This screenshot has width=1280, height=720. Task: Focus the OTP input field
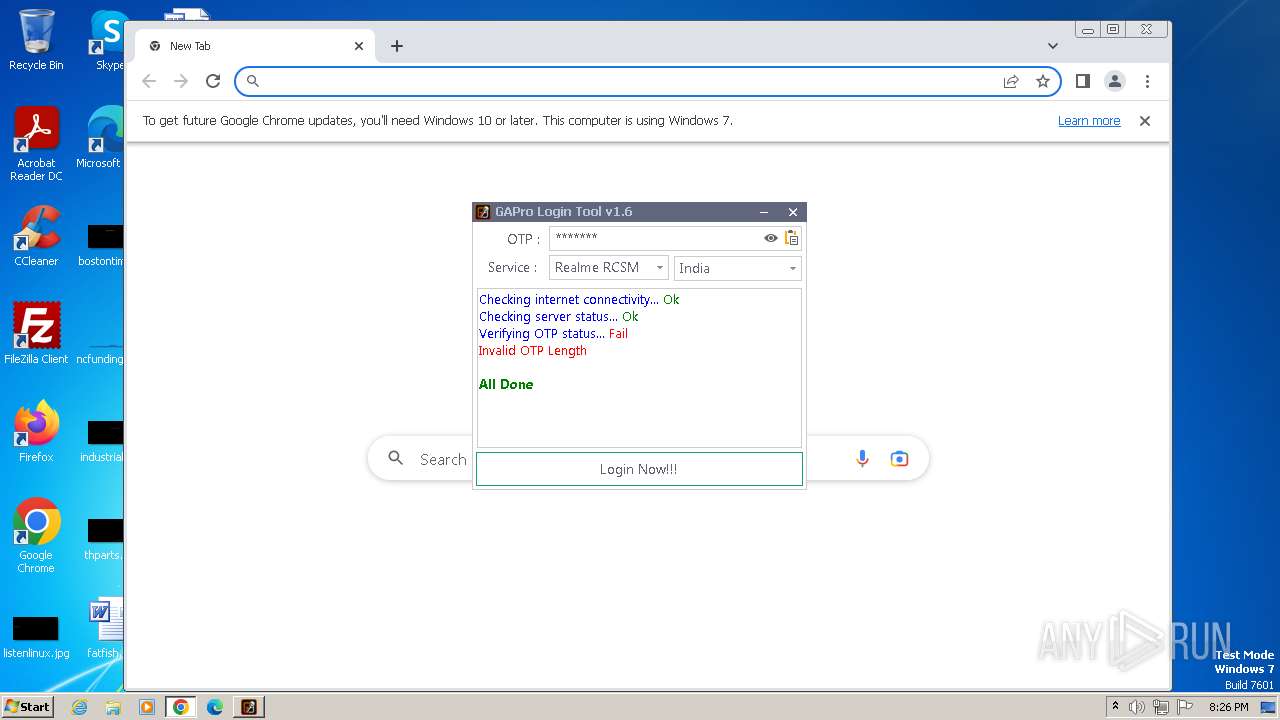655,238
